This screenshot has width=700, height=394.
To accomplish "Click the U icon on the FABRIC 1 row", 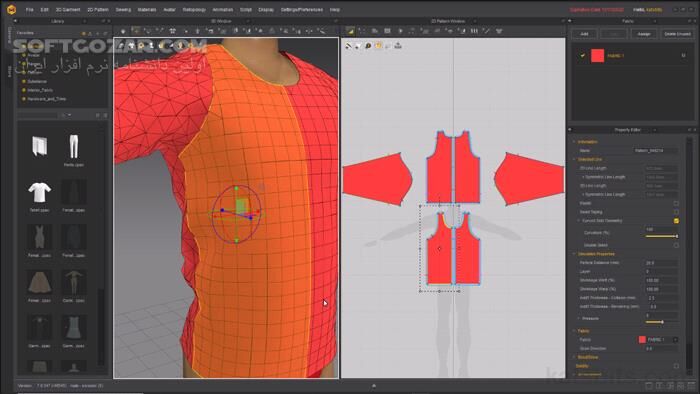I will pos(683,55).
